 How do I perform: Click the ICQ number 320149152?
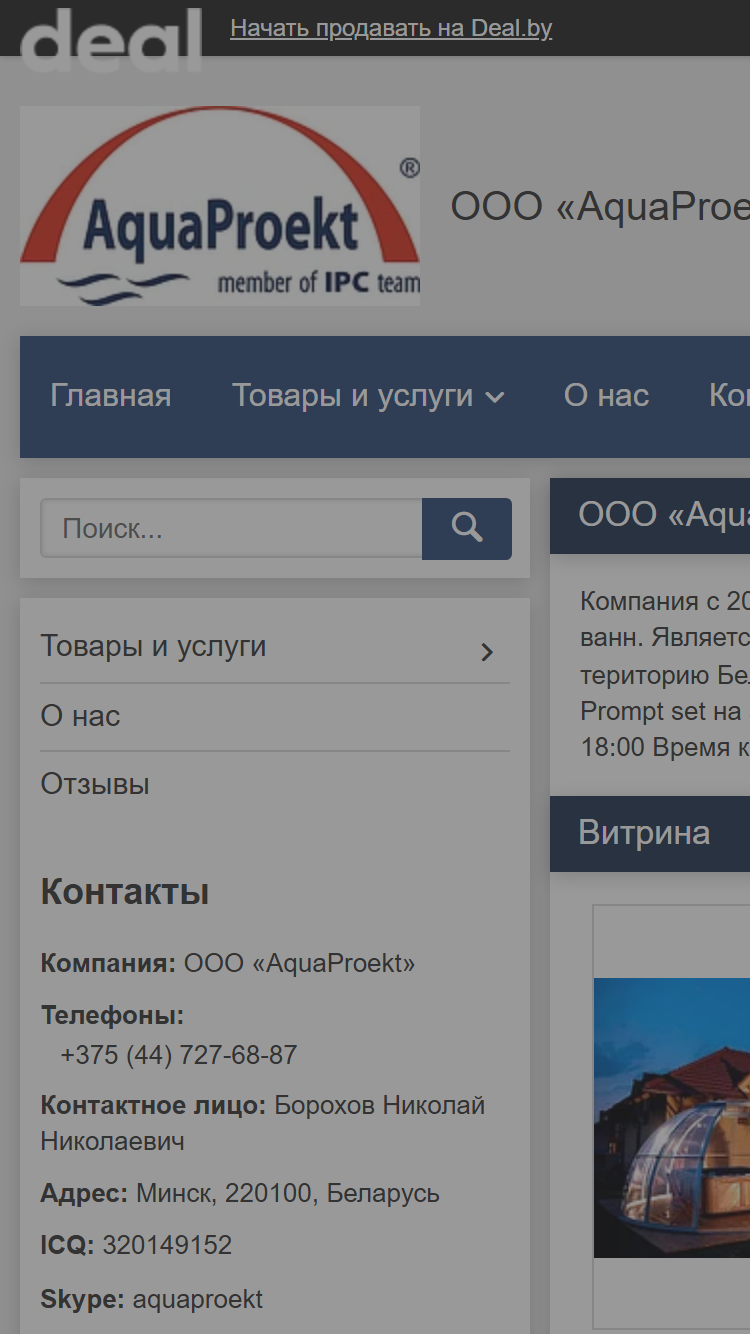tap(167, 1246)
